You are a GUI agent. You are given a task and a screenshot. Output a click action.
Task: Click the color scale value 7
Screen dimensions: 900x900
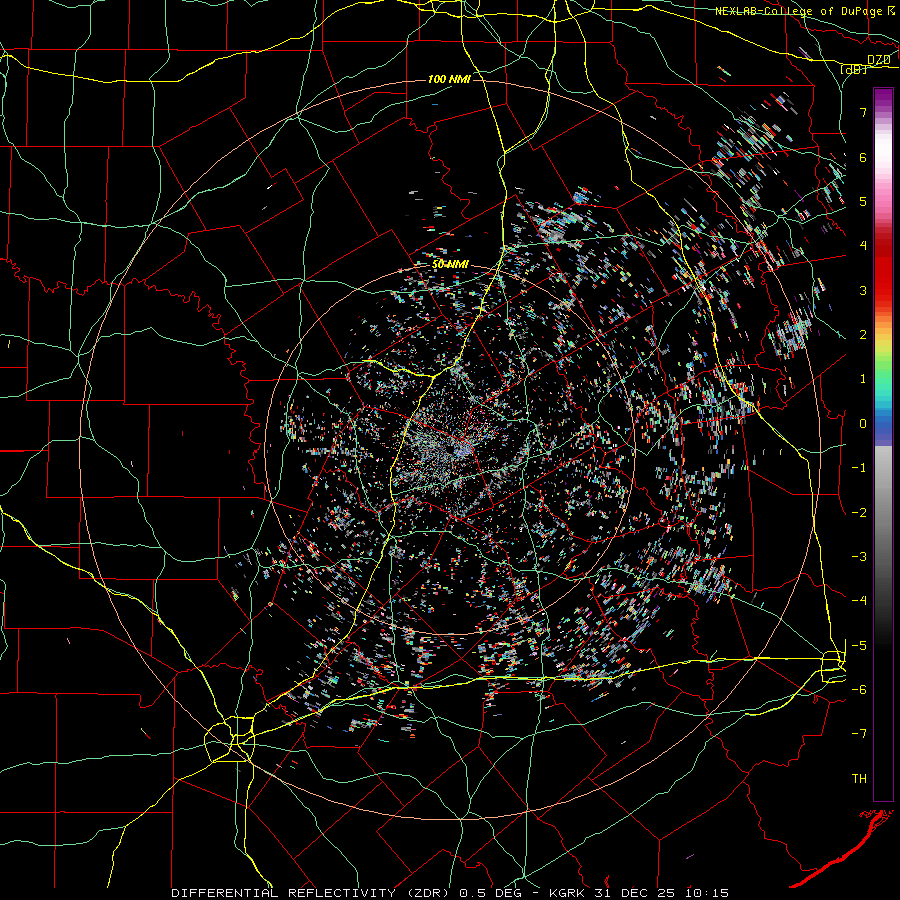click(x=863, y=112)
